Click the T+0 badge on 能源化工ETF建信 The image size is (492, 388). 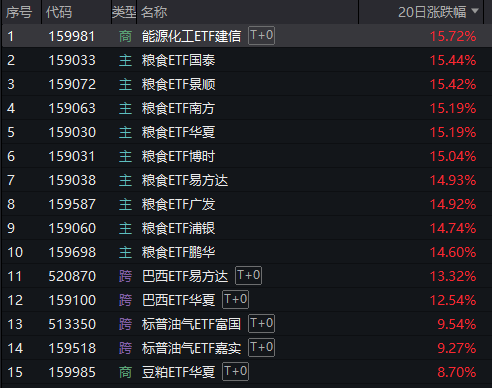point(261,35)
